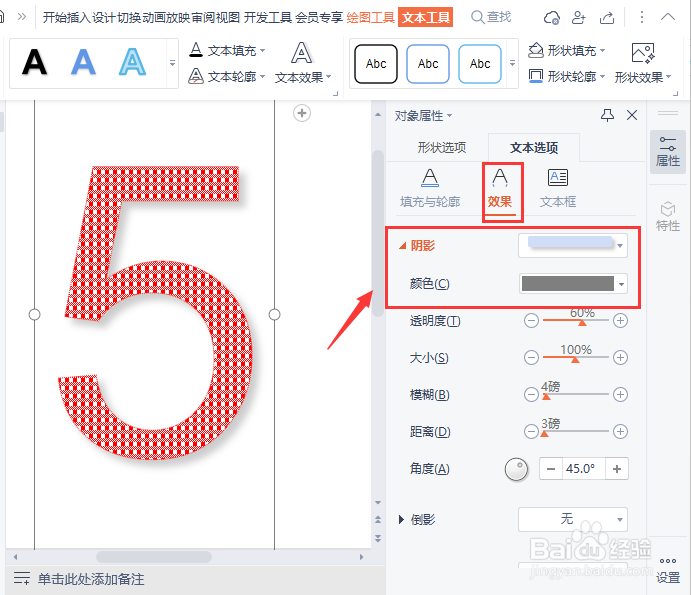Viewport: 691px width, 595px height.
Task: Open the 文本框 text box section
Action: (558, 188)
